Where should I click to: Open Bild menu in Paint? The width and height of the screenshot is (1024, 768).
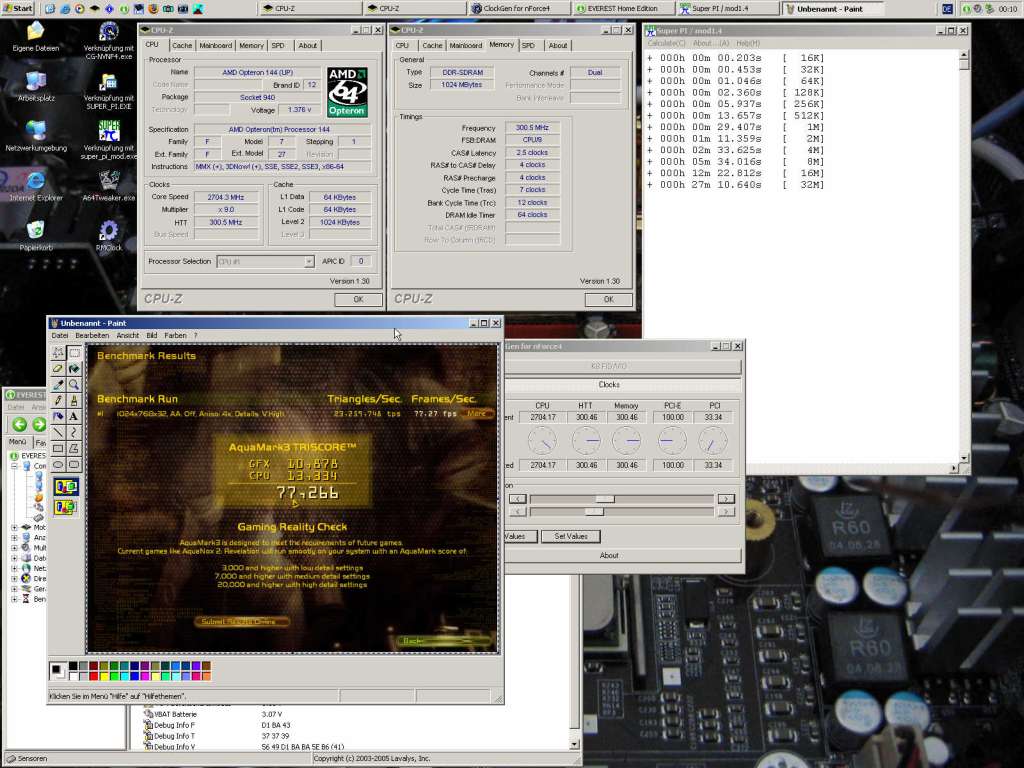point(152,336)
